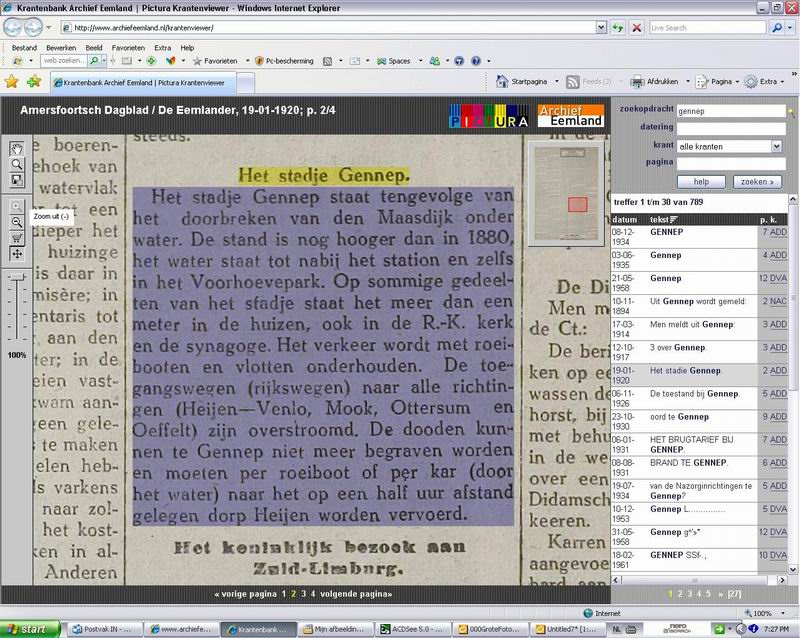The width and height of the screenshot is (800, 638).
Task: Click the shopping cart icon
Action: point(17,238)
